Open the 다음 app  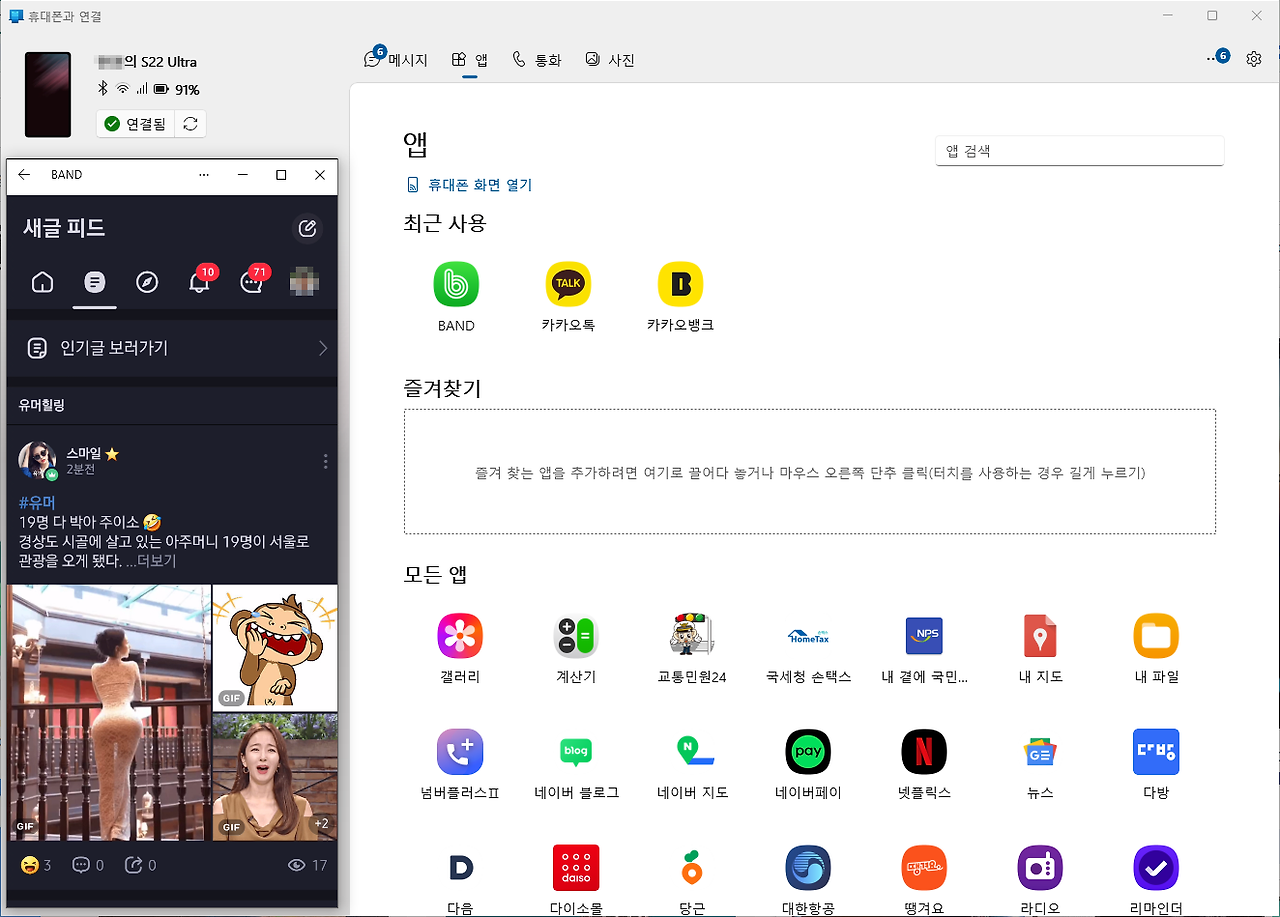coord(460,868)
